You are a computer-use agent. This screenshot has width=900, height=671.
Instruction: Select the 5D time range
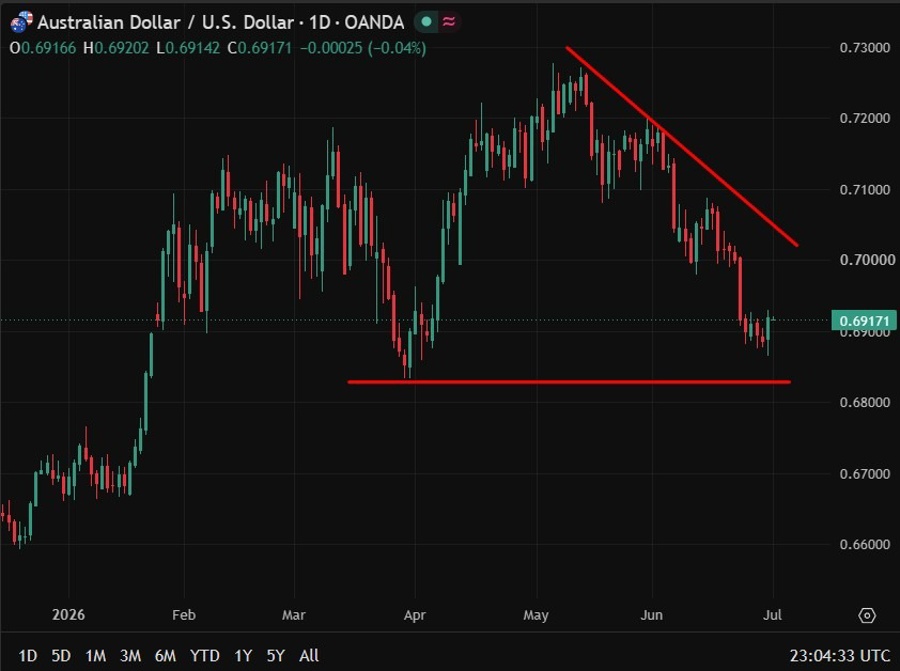pyautogui.click(x=61, y=656)
